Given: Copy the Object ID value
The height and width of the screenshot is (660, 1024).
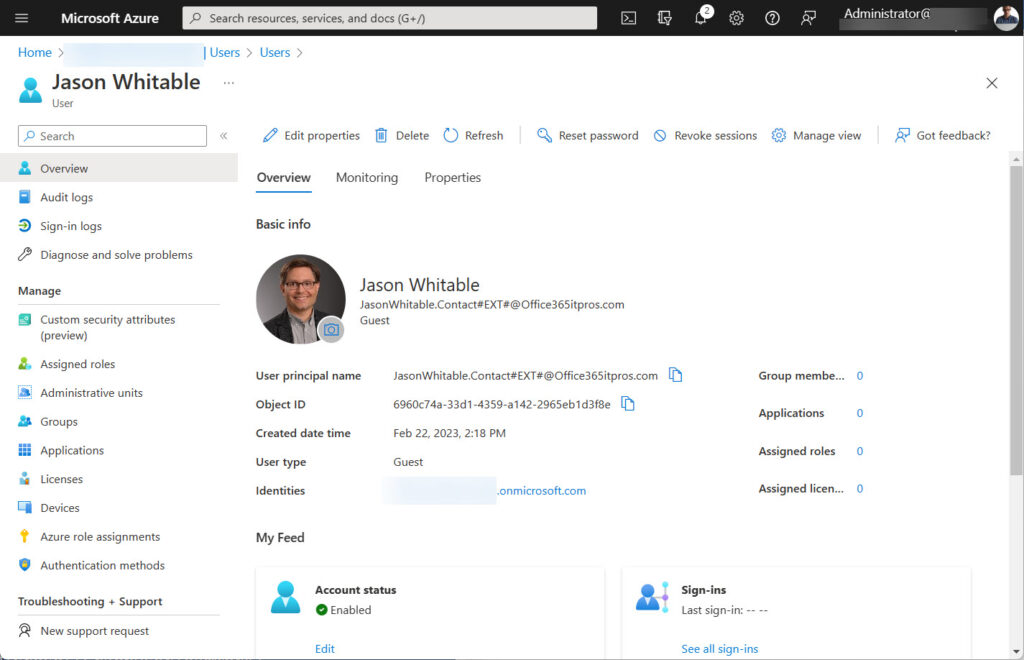Looking at the screenshot, I should click(x=628, y=404).
